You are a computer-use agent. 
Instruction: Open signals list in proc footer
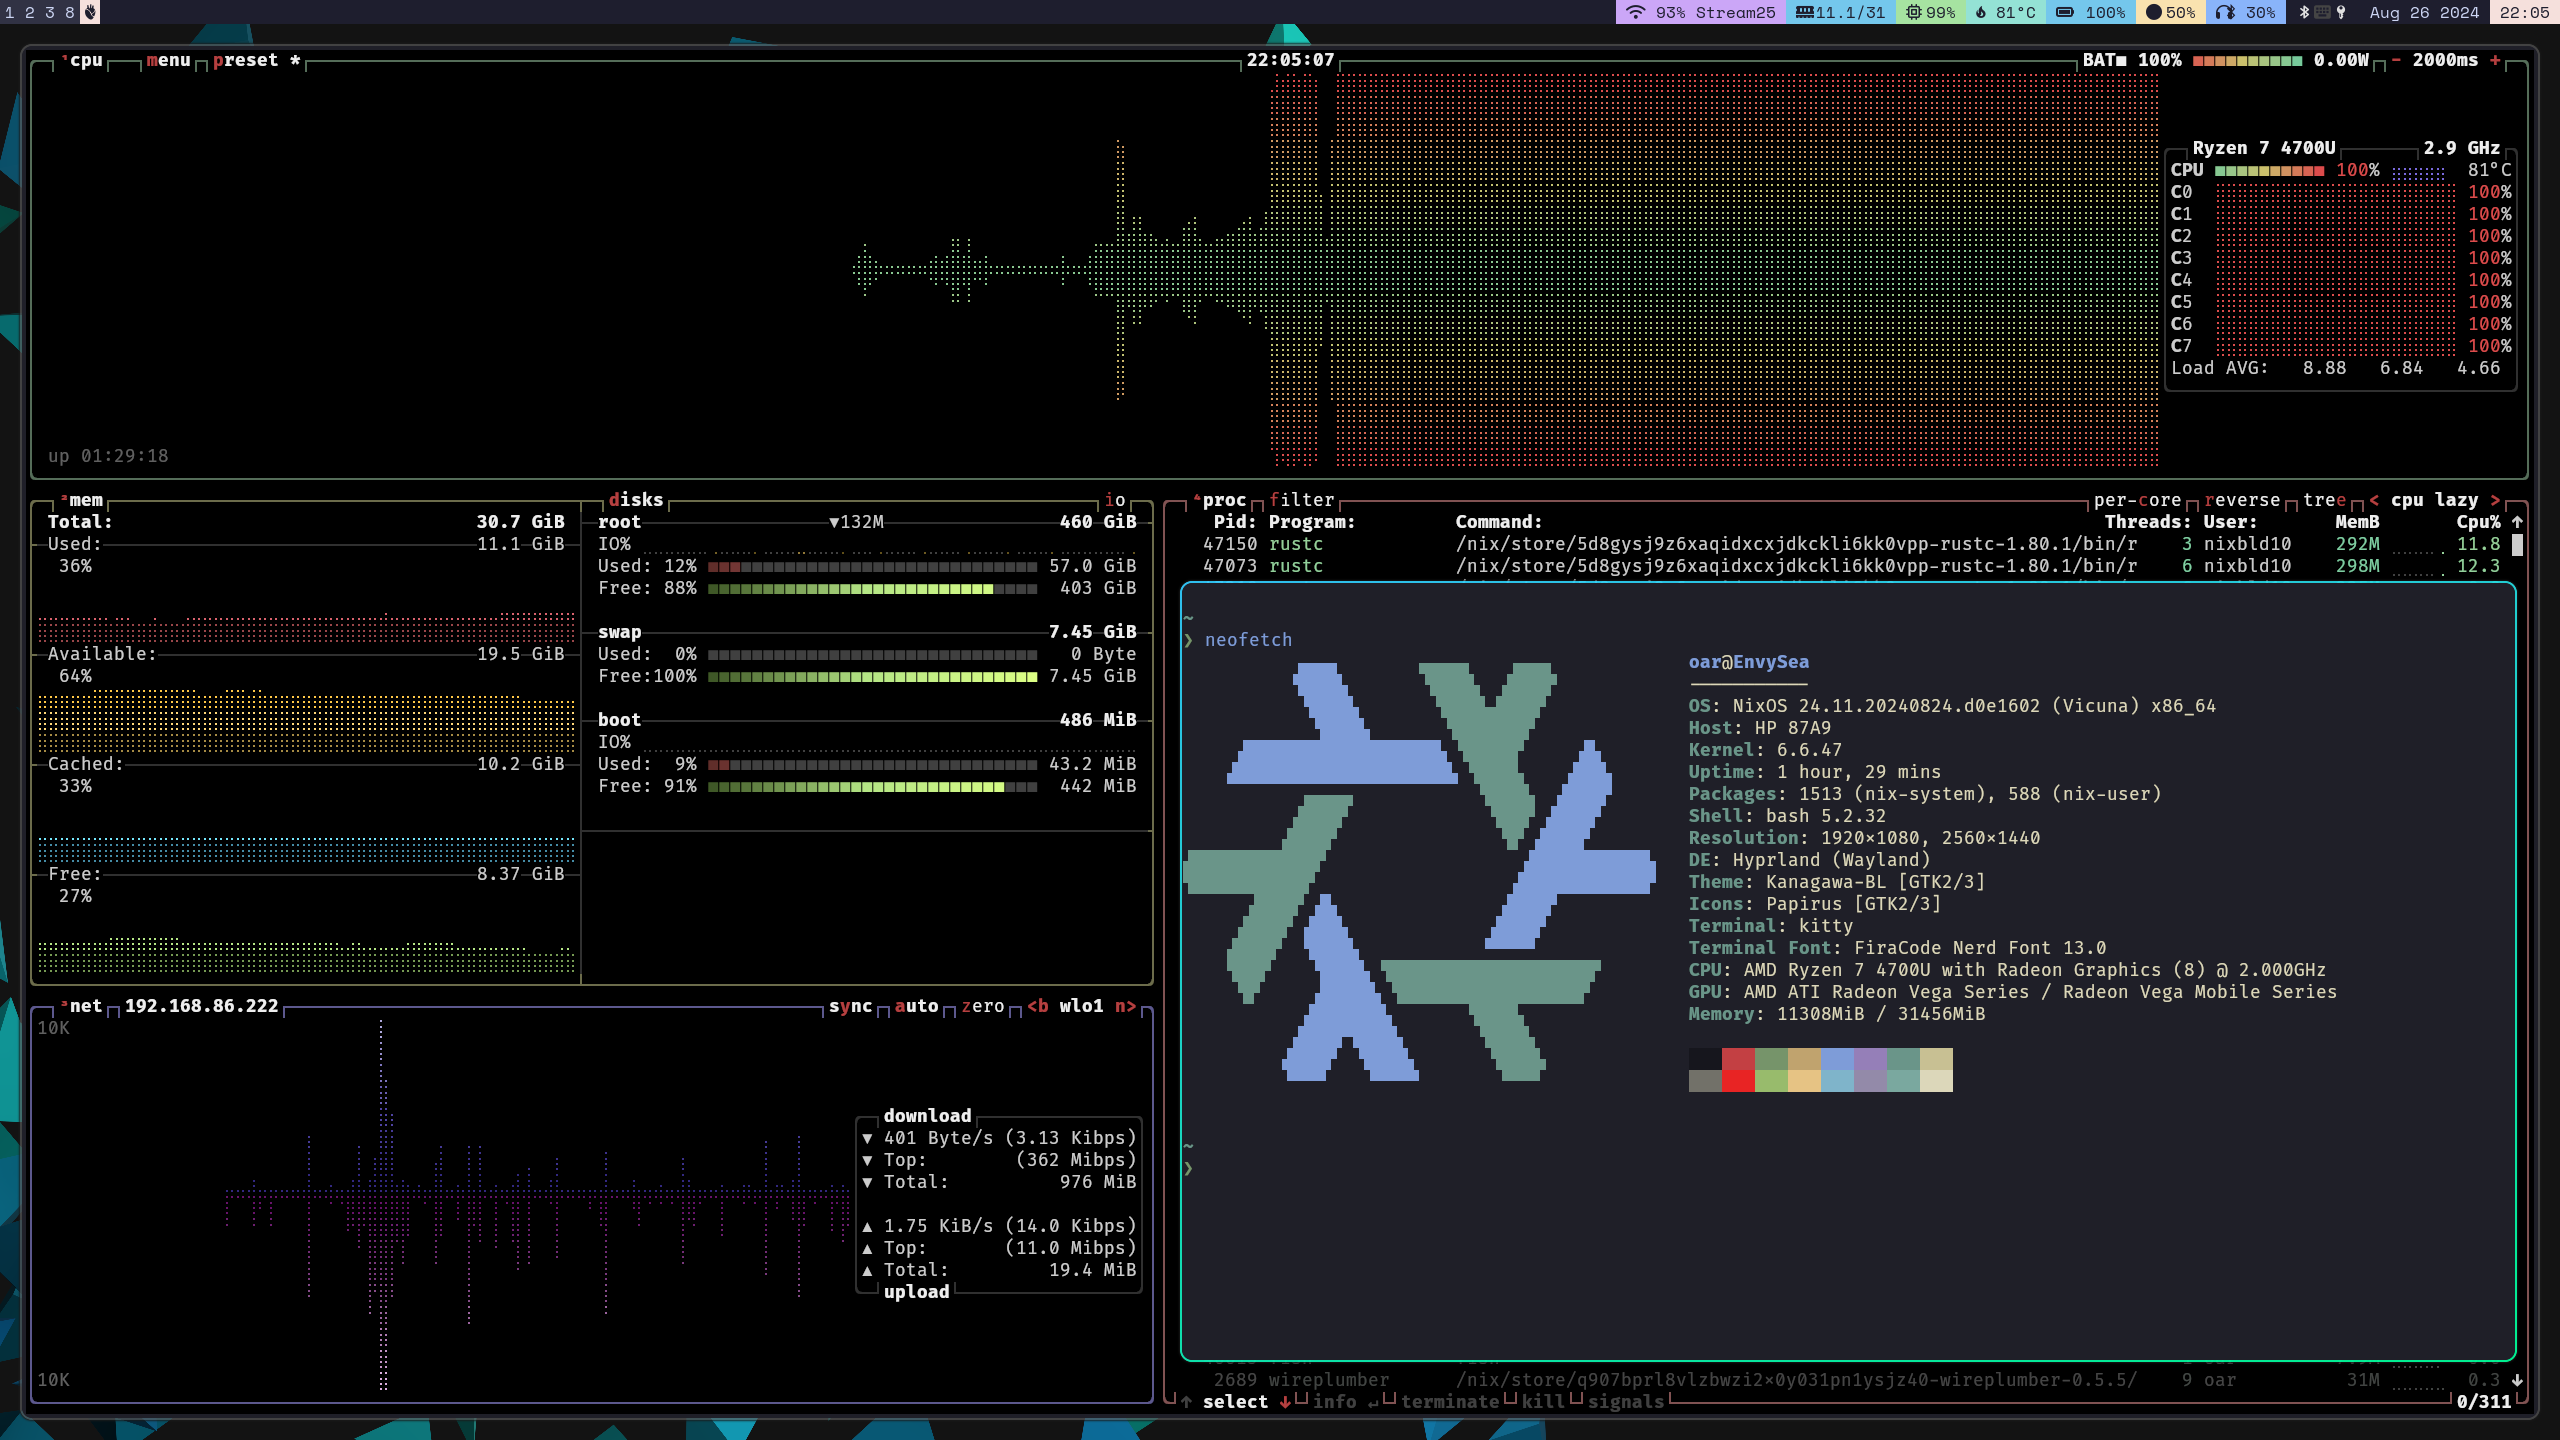1626,1402
